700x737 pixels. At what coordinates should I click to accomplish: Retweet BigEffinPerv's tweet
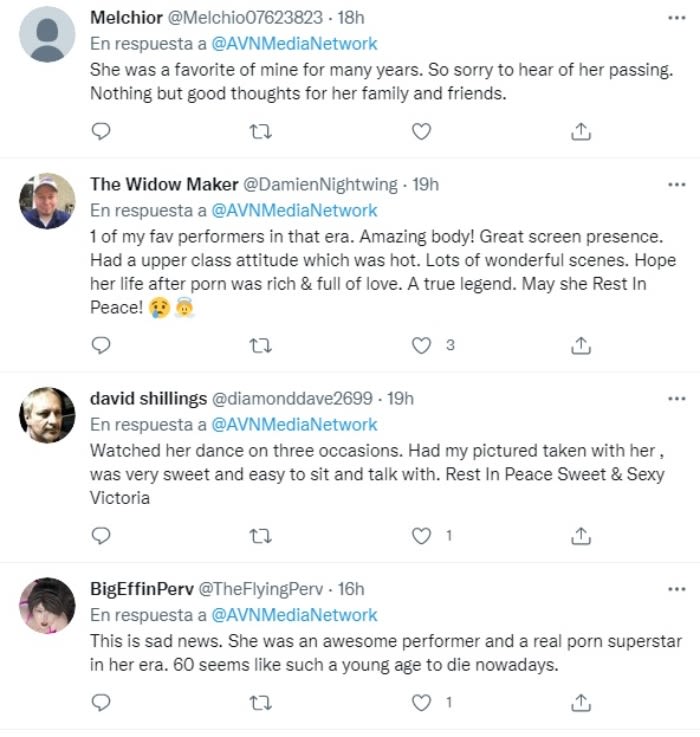(x=260, y=703)
